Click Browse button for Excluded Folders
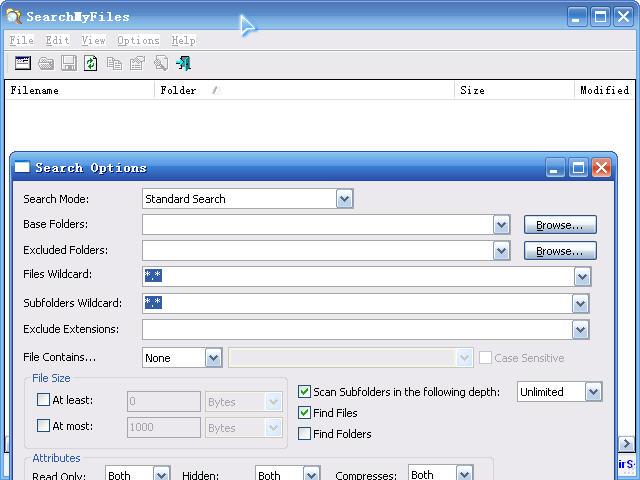This screenshot has height=480, width=640. 560,251
